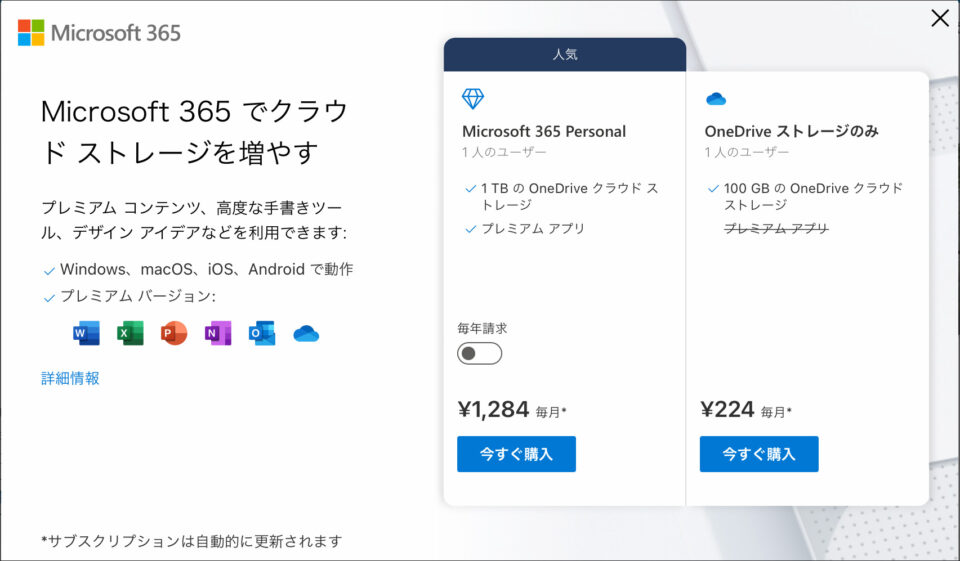Click the diamond icon above Microsoft 365 Personal
Screen dimensions: 960x561
(x=473, y=99)
